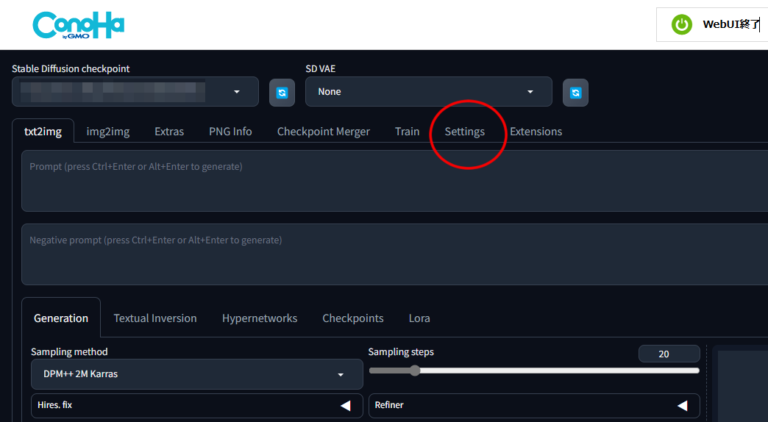Open the Textual Inversion sub-tab
768x422 pixels.
tap(155, 318)
